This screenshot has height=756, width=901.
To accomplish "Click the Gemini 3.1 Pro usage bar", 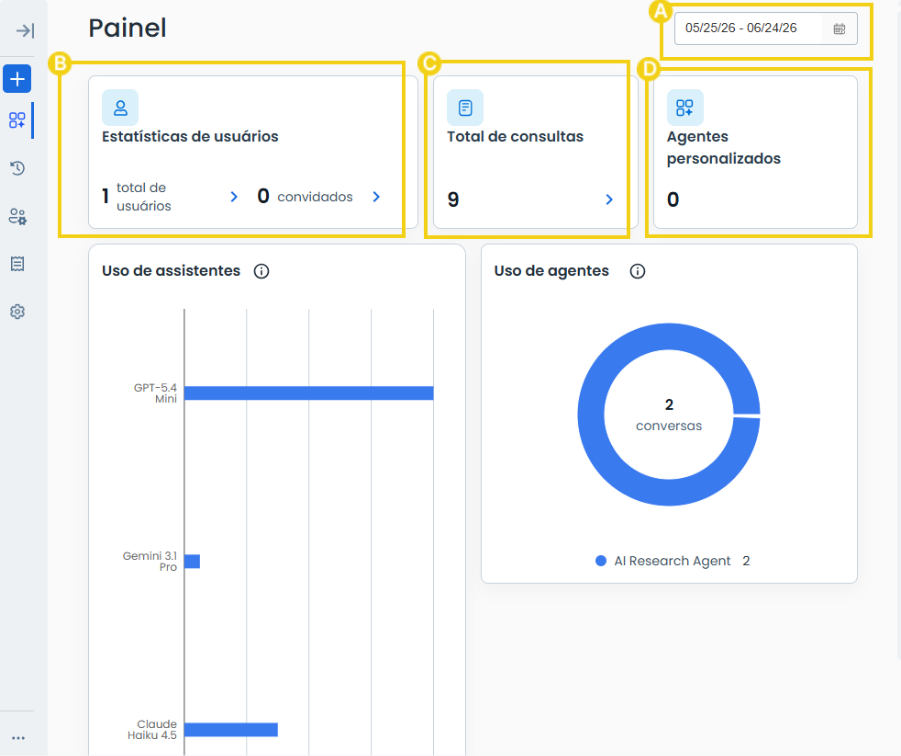I will pos(192,561).
